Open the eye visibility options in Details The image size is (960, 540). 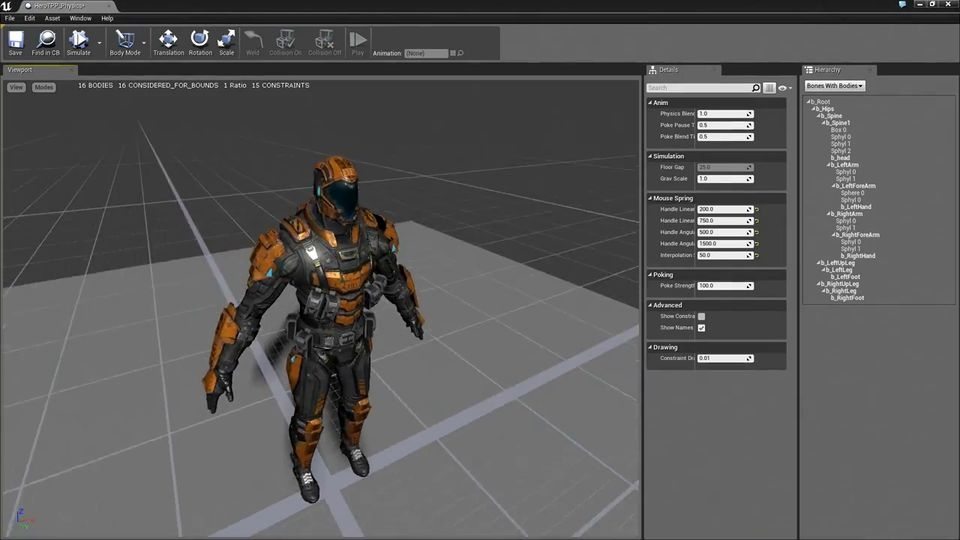783,88
